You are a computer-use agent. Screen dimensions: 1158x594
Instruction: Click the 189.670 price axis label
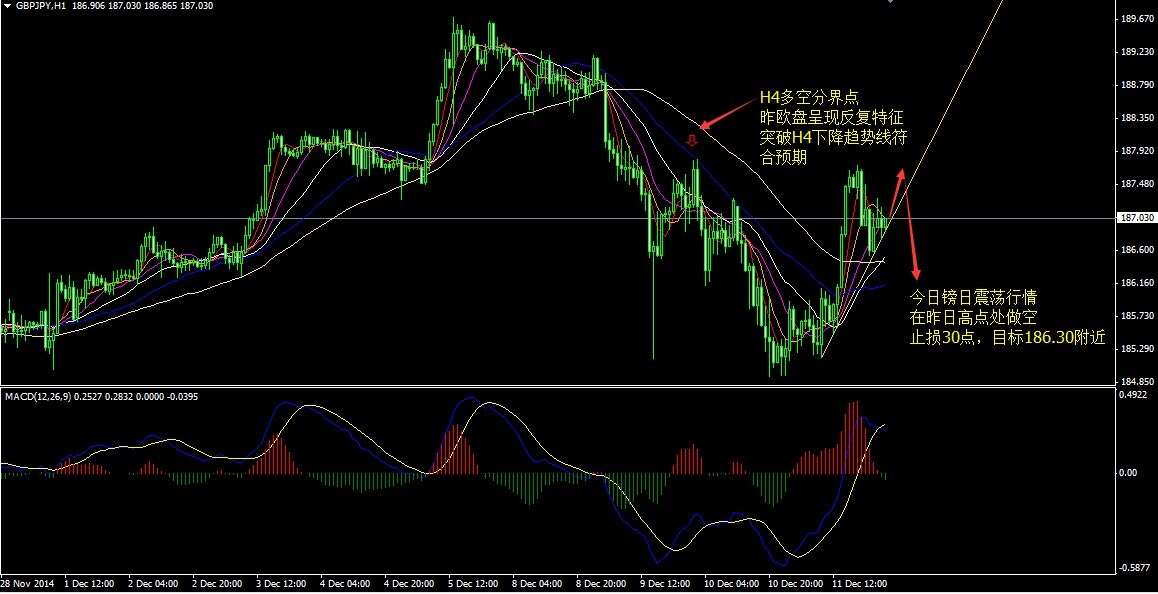coord(1138,19)
